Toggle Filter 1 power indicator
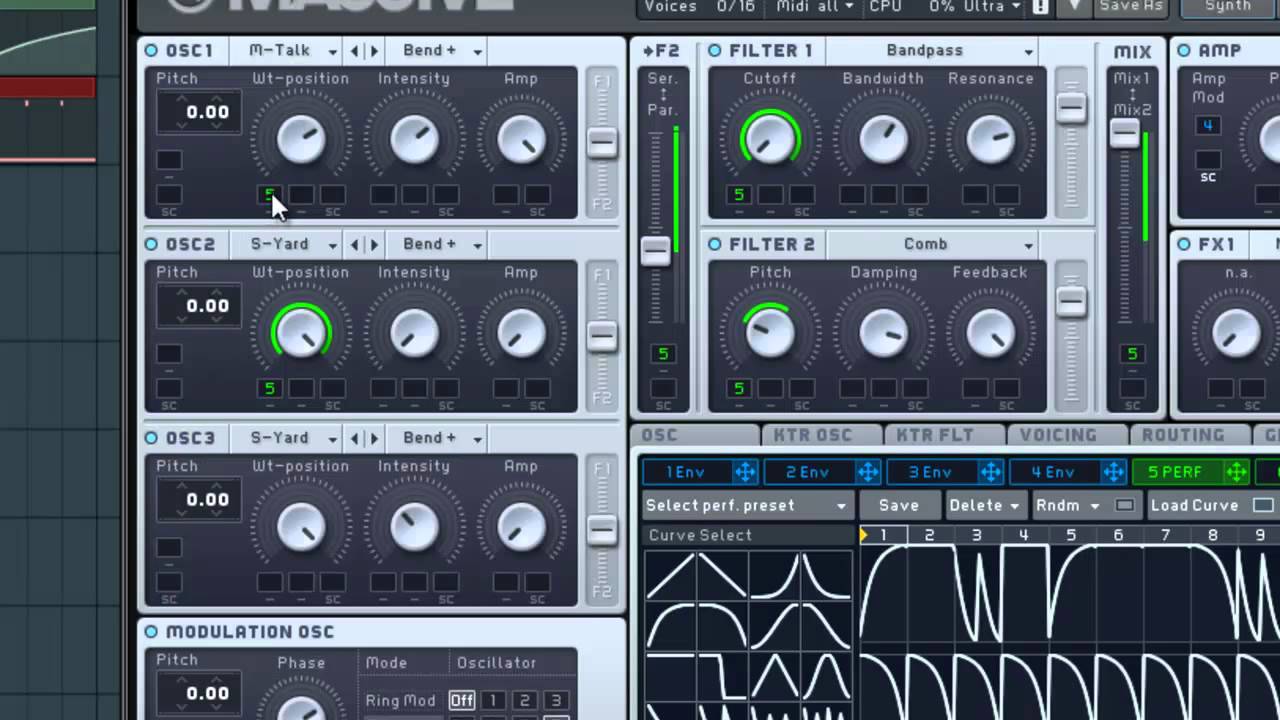This screenshot has height=720, width=1280. click(715, 50)
